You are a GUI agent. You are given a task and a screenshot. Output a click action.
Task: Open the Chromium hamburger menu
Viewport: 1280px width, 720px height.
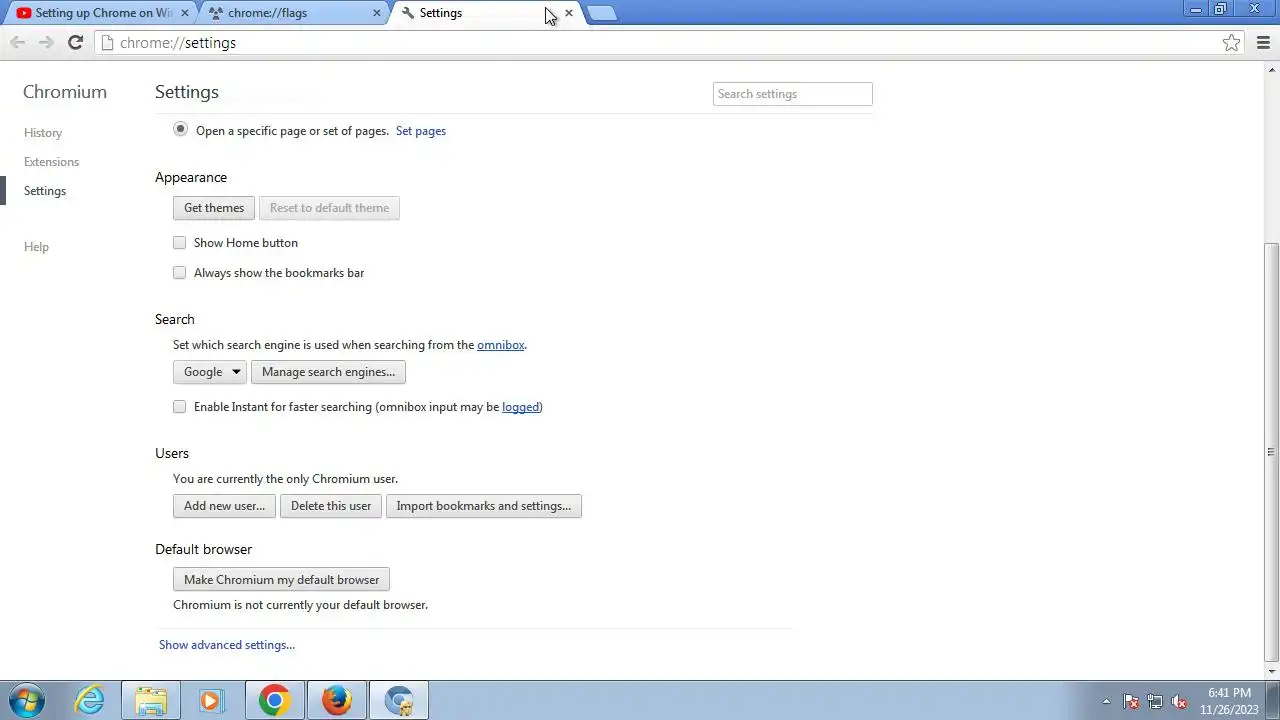(1263, 42)
